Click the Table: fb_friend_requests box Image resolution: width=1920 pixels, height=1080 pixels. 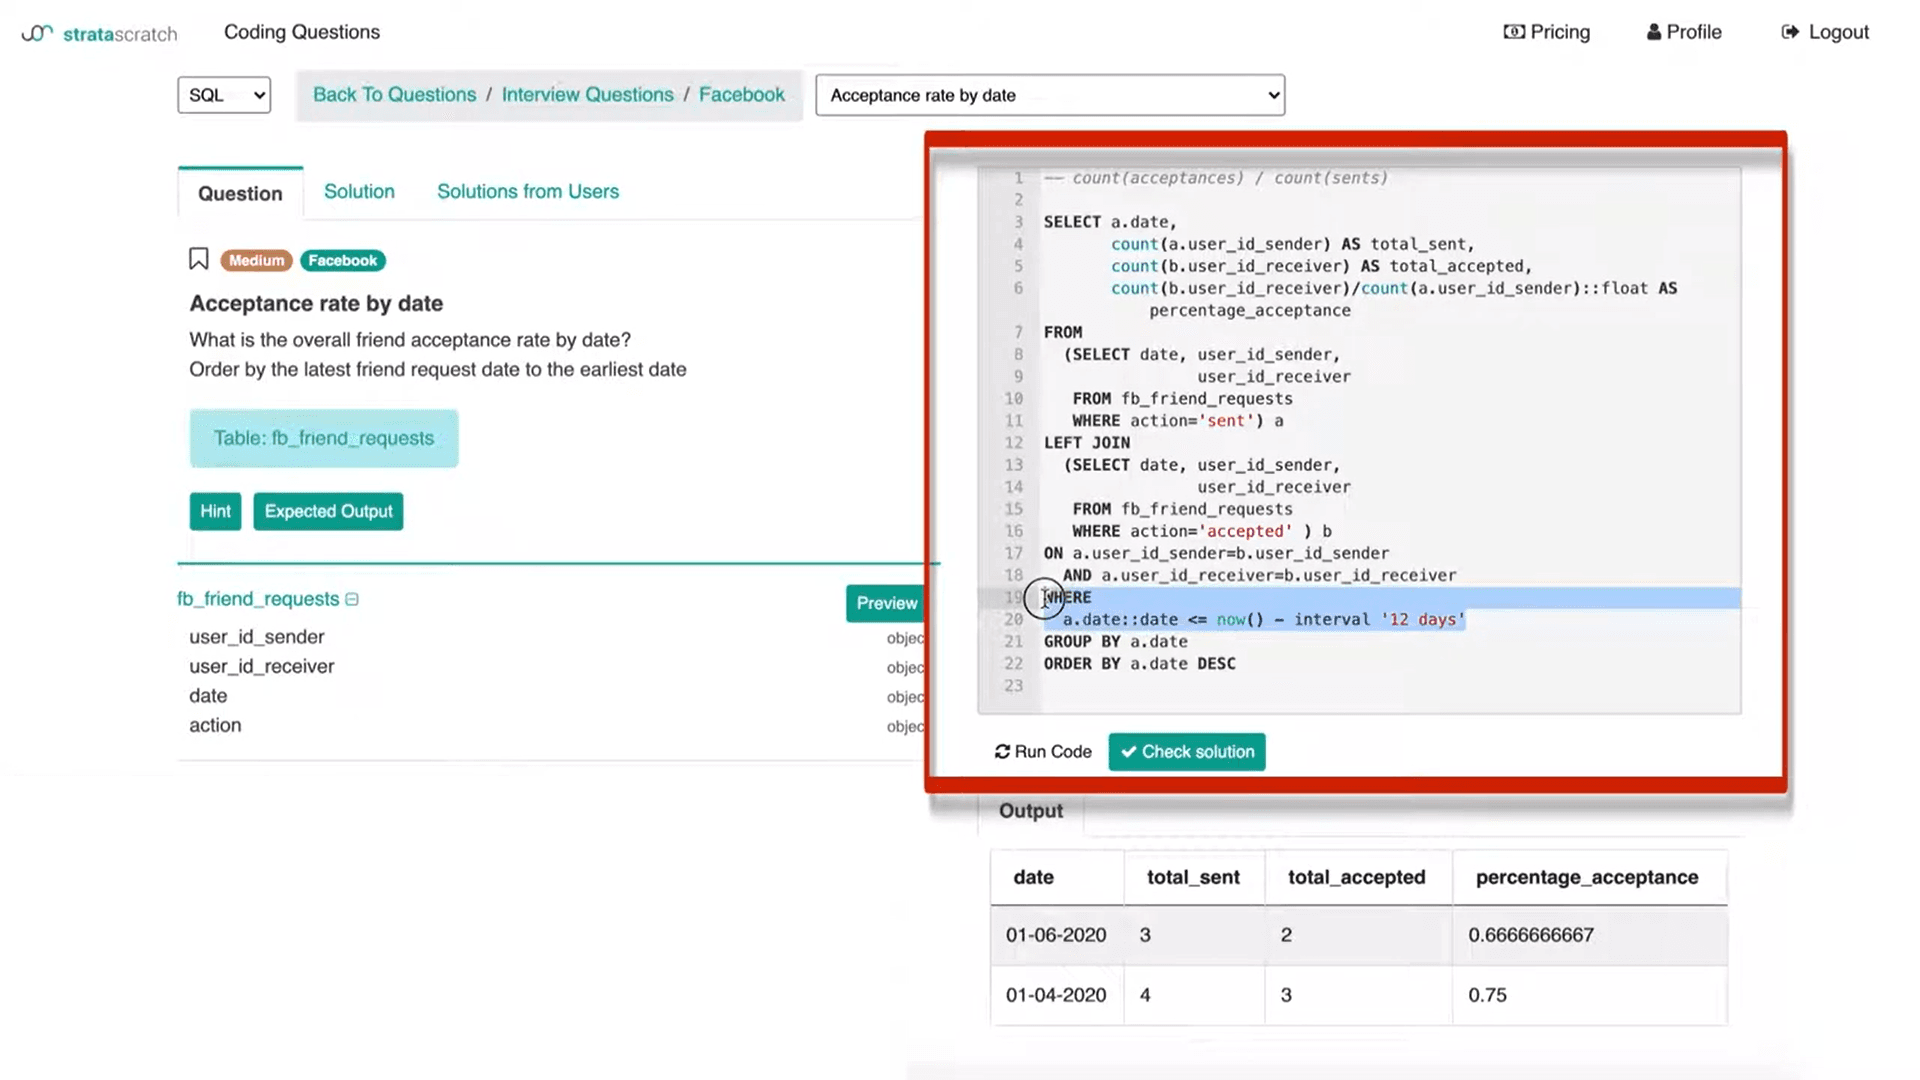(x=324, y=438)
